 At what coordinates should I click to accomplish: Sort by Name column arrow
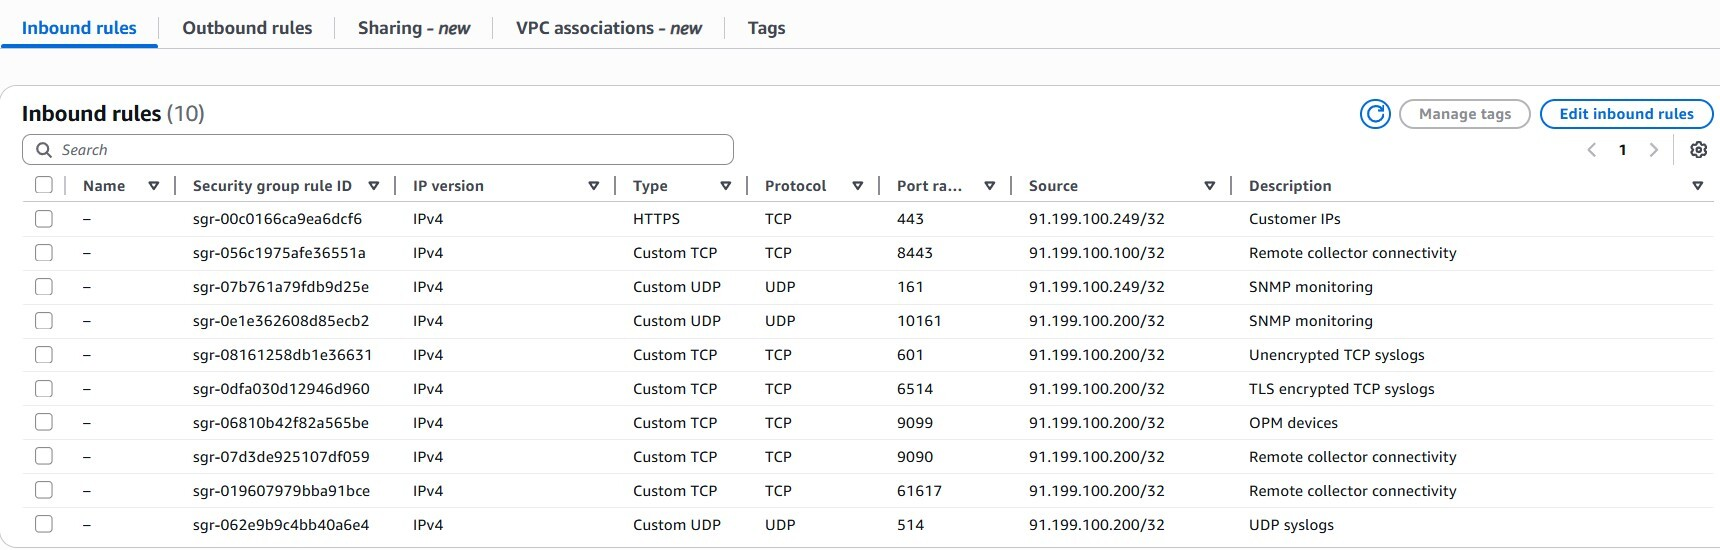[x=154, y=186]
